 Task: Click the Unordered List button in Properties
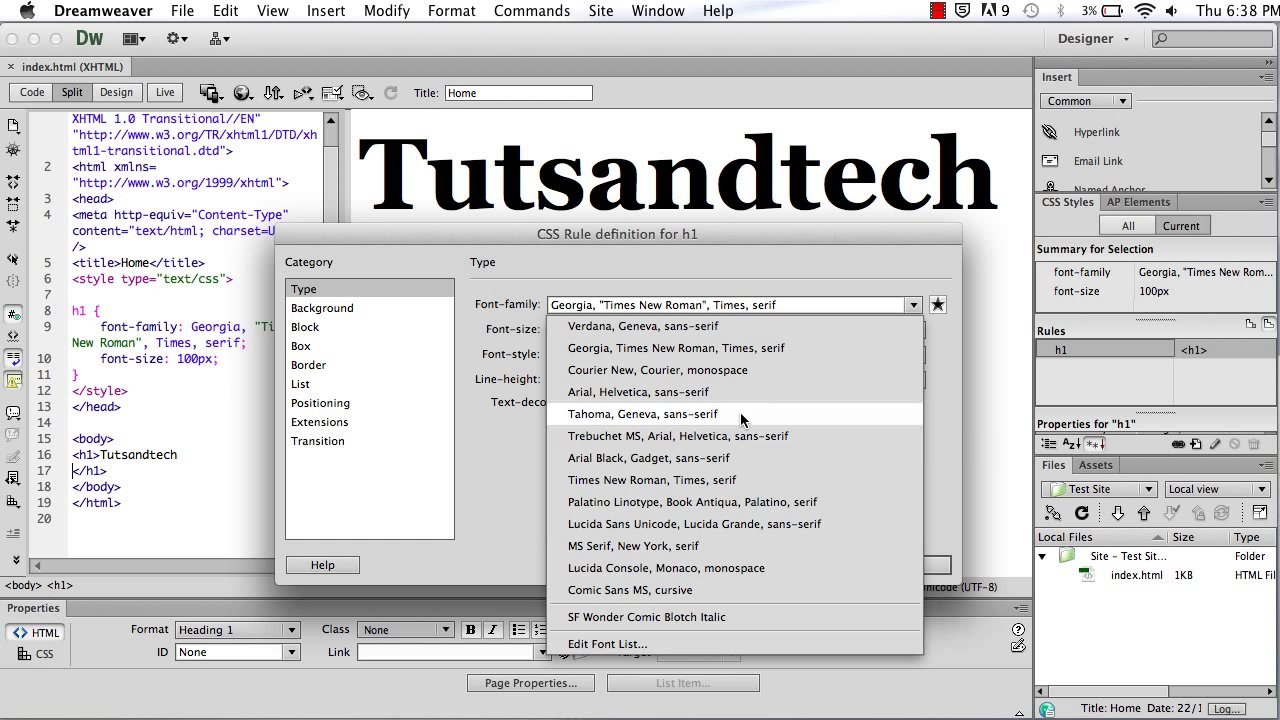(x=519, y=630)
